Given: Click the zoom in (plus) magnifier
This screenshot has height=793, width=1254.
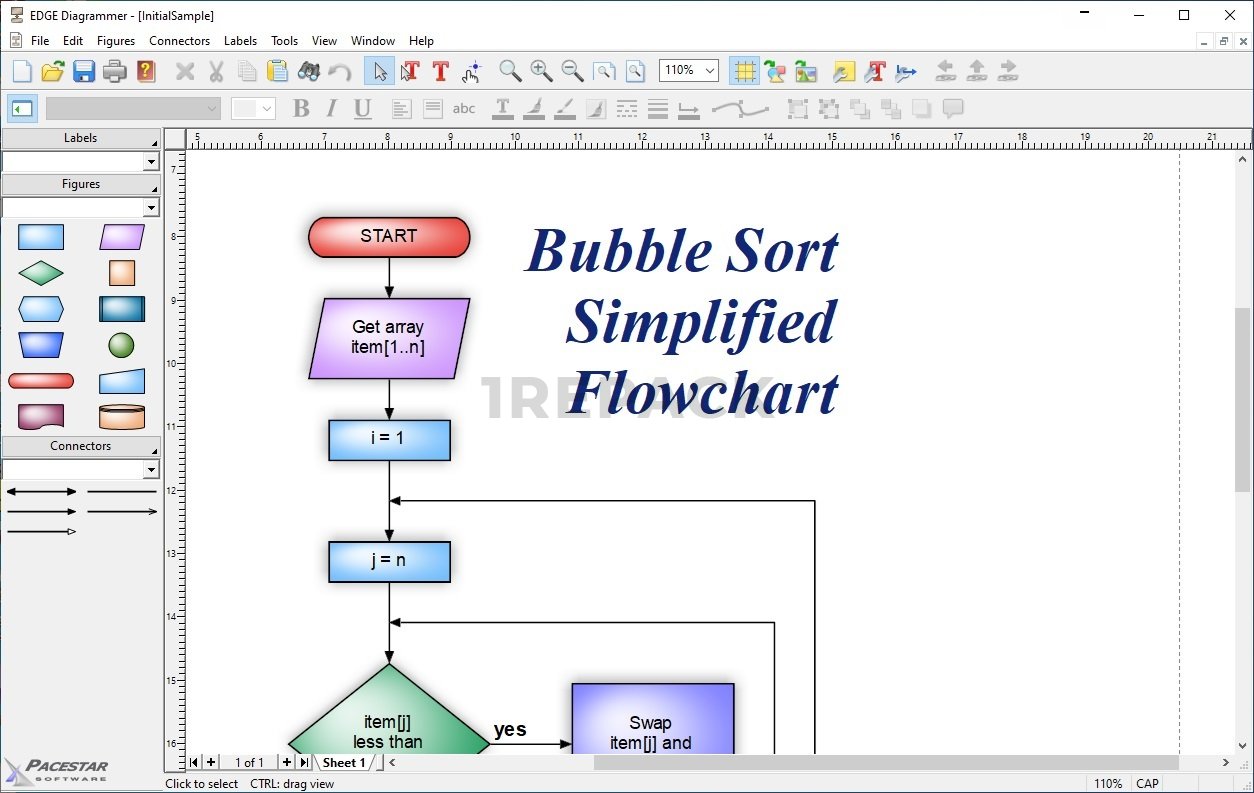Looking at the screenshot, I should (541, 71).
